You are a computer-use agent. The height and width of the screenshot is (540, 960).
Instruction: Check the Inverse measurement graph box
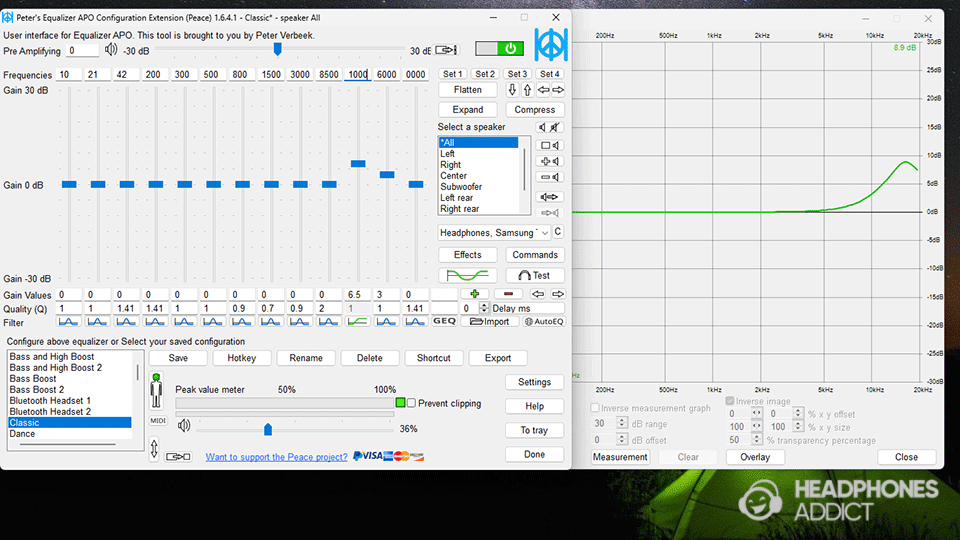(x=596, y=408)
